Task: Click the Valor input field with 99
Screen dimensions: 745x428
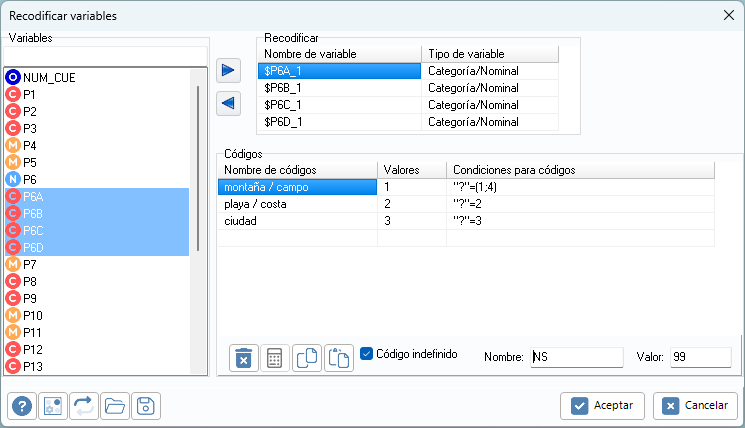Action: click(700, 357)
